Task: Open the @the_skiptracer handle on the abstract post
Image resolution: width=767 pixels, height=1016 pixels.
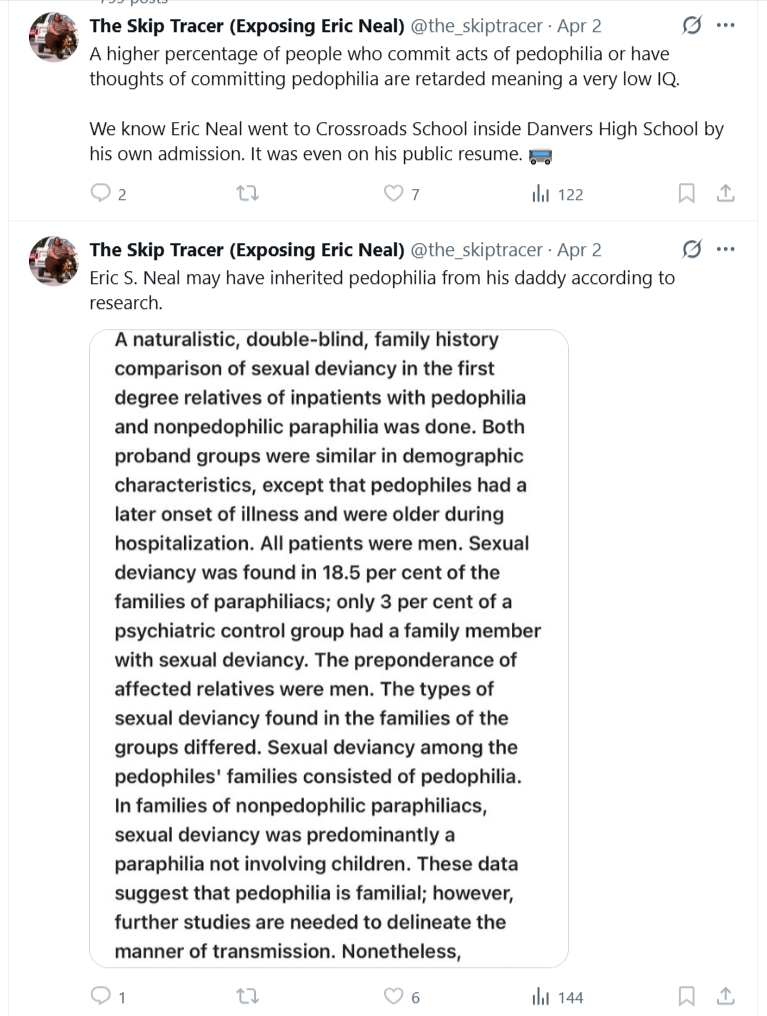Action: (477, 250)
